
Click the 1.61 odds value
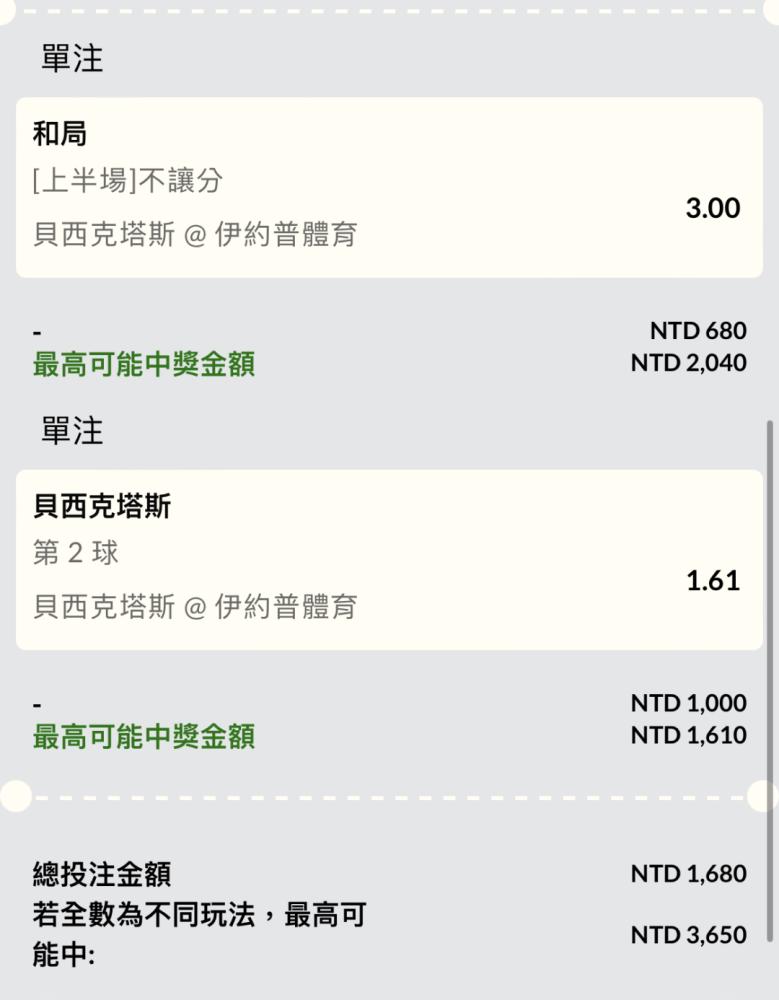713,581
